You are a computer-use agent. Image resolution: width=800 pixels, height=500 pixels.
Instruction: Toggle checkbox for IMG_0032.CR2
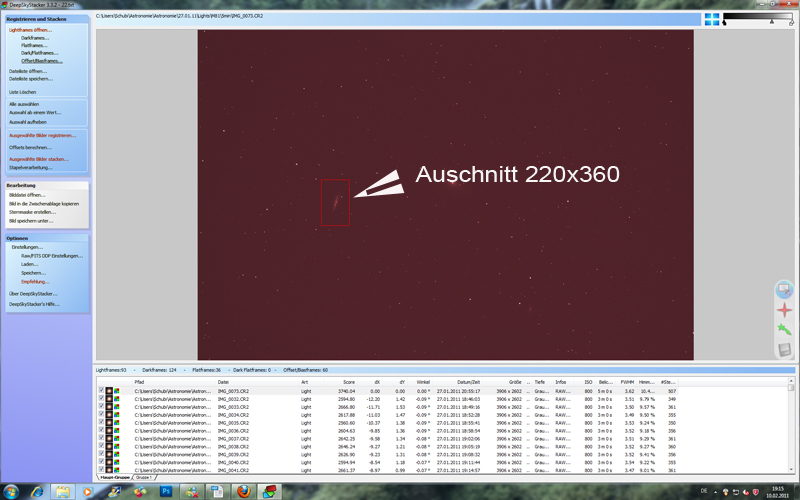101,399
